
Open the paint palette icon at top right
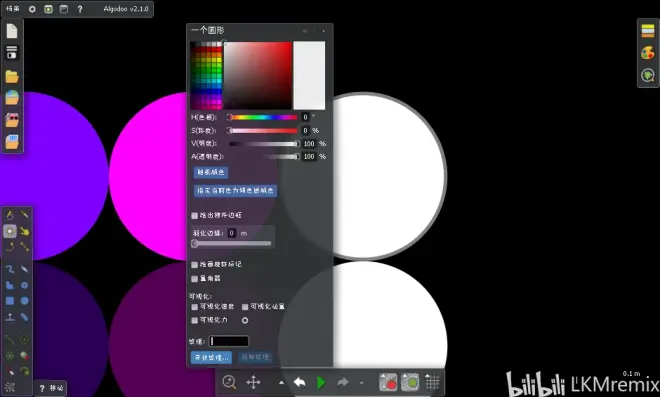tap(648, 53)
